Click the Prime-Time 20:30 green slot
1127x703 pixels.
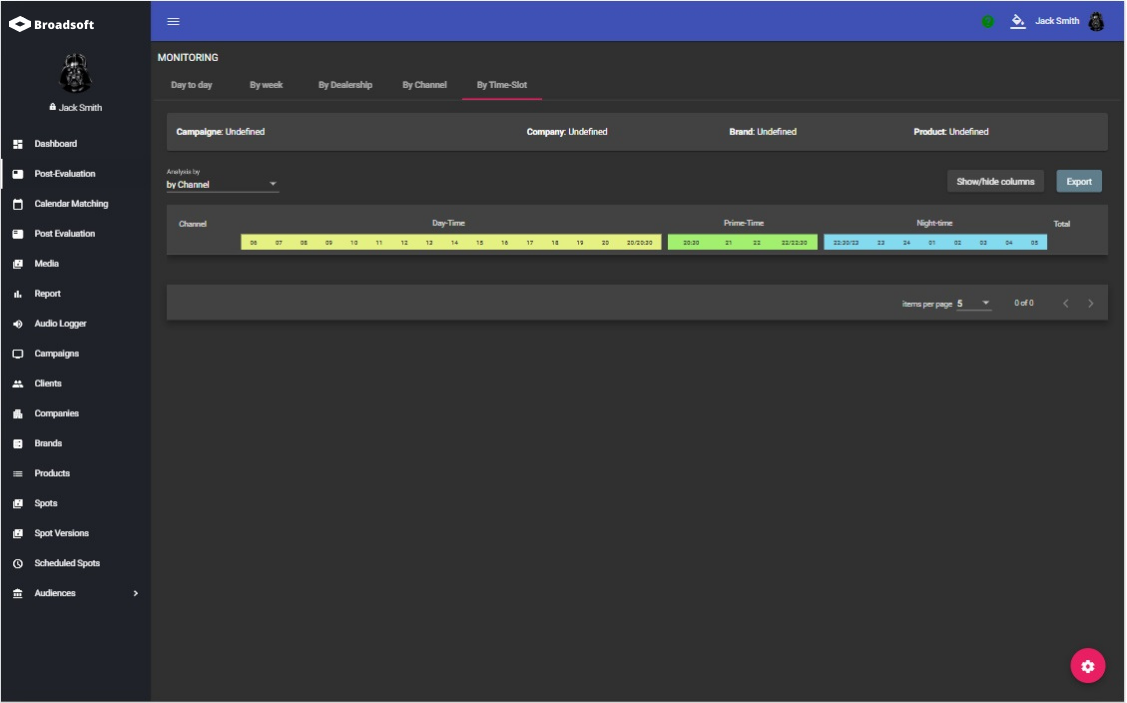691,243
